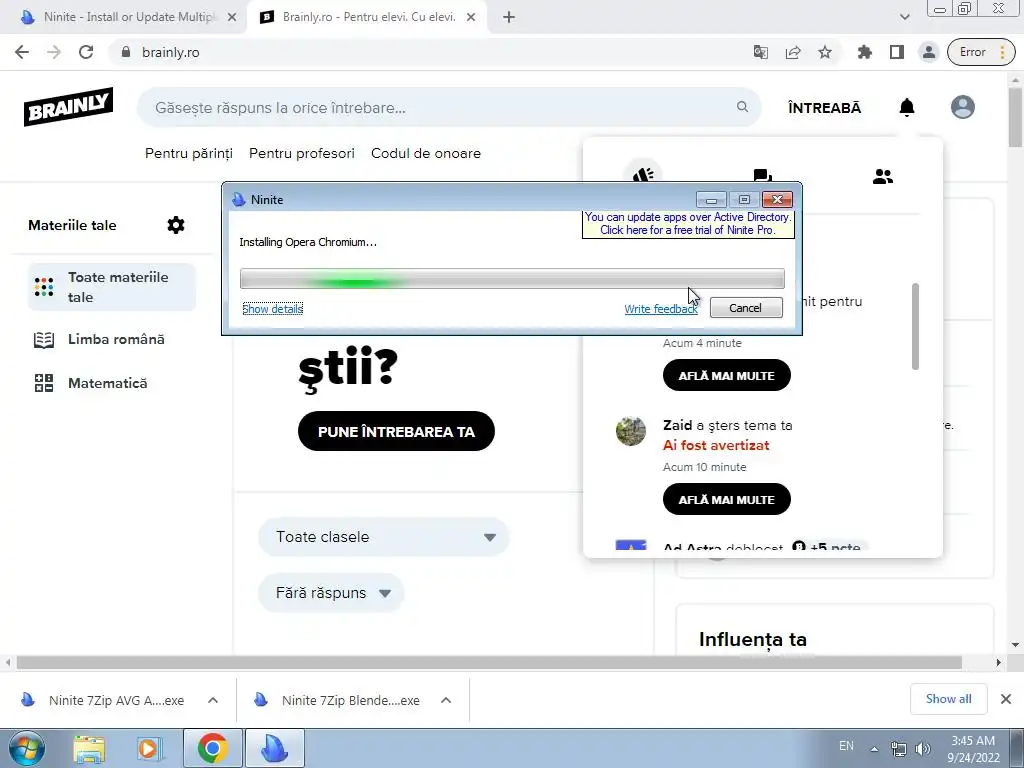Close the Brainly.ro tab

pyautogui.click(x=471, y=18)
